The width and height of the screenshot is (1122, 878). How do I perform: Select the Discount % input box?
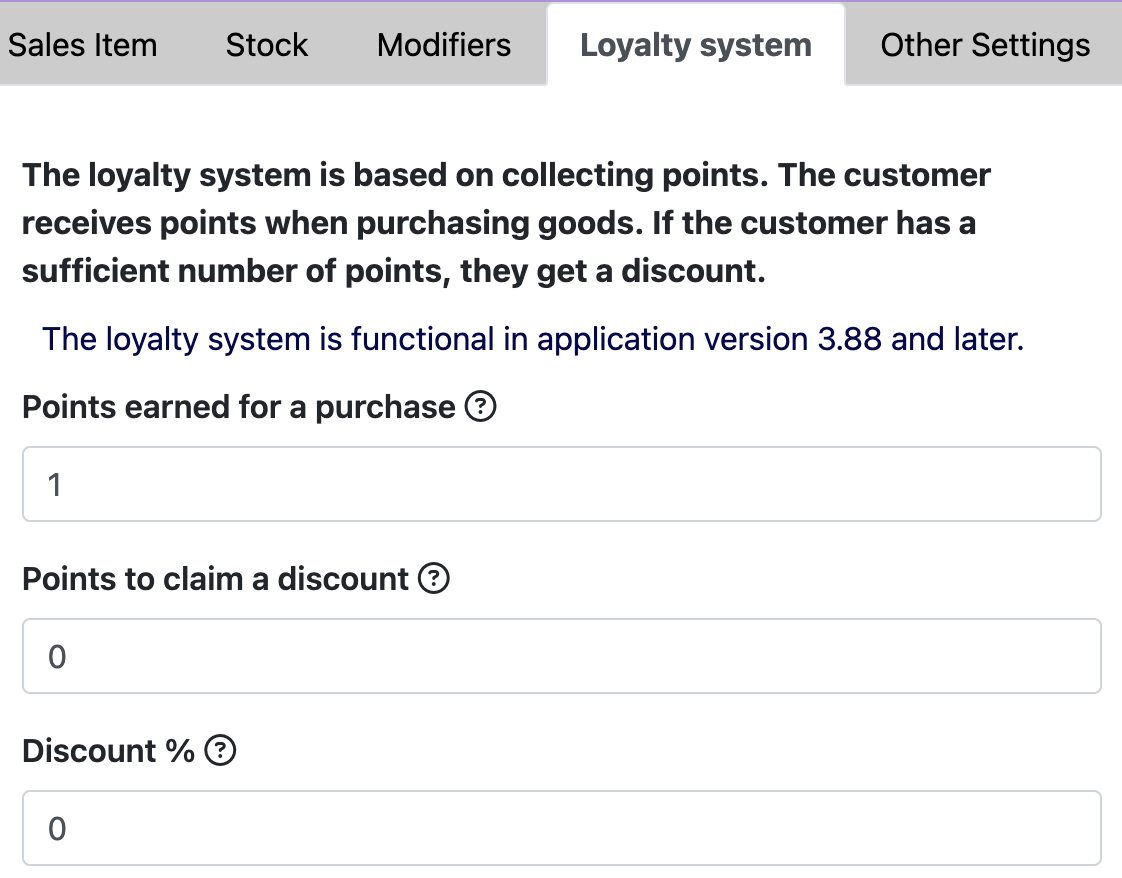point(562,828)
